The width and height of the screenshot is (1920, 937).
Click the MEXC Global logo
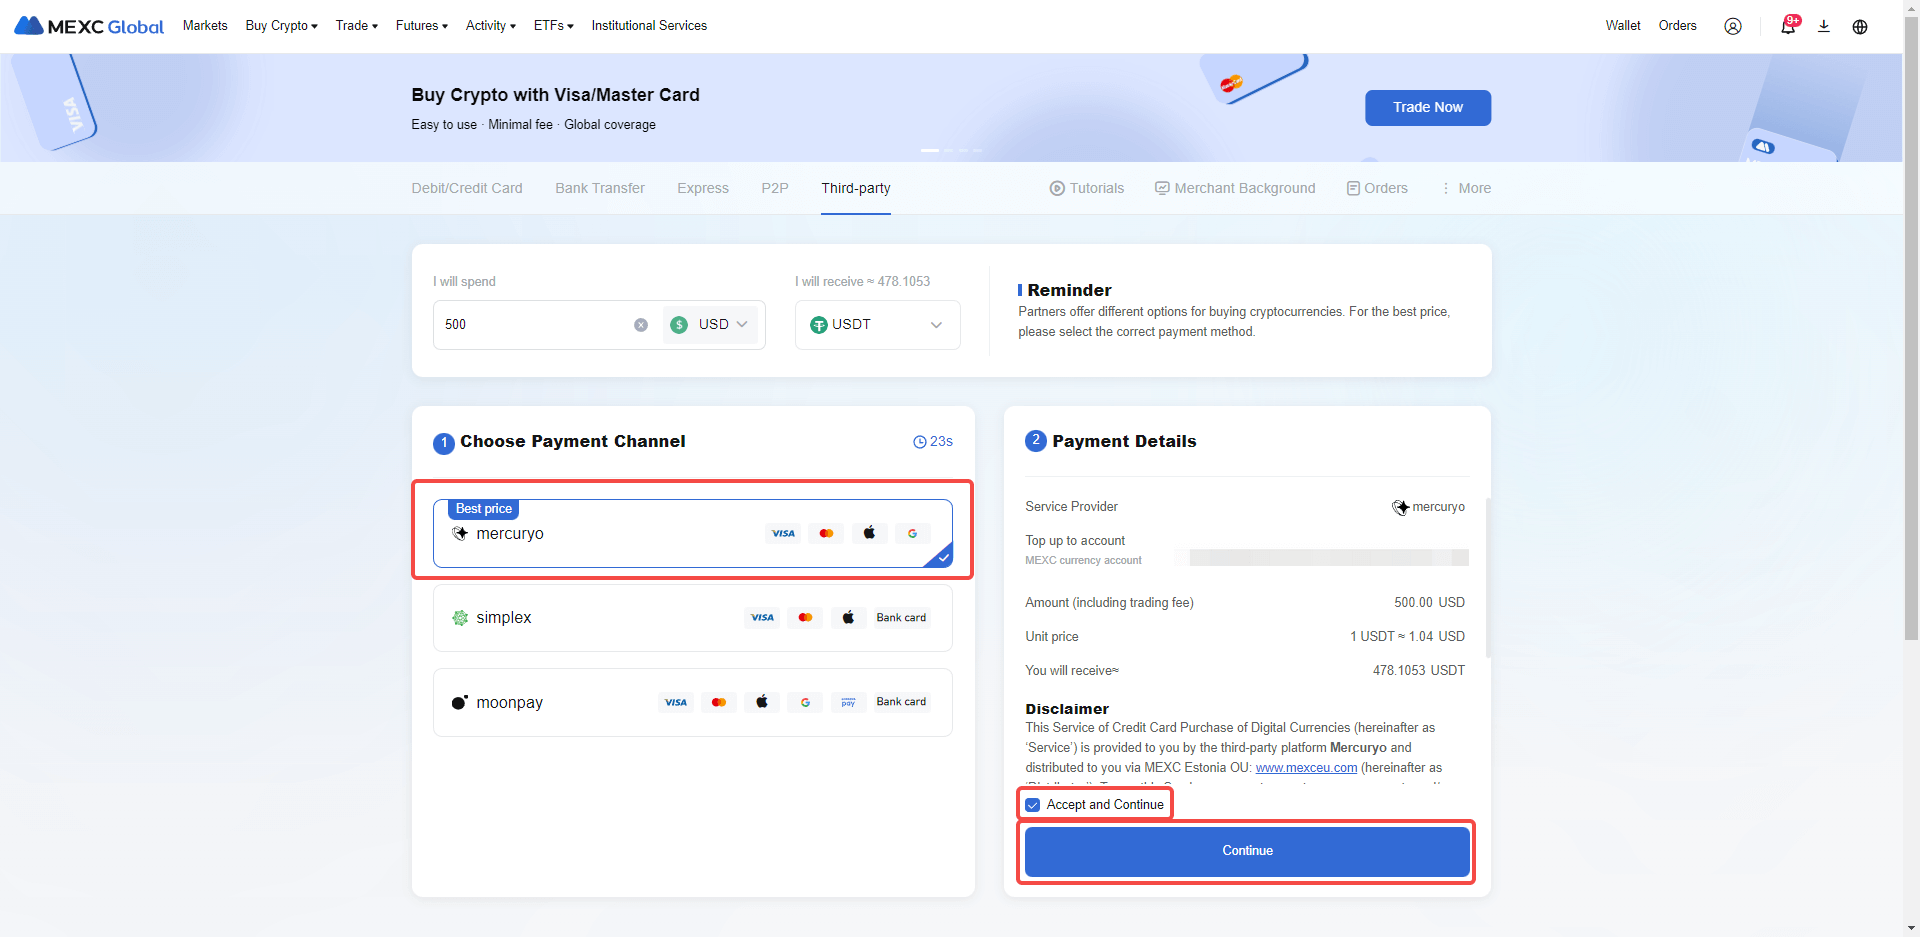click(x=89, y=26)
